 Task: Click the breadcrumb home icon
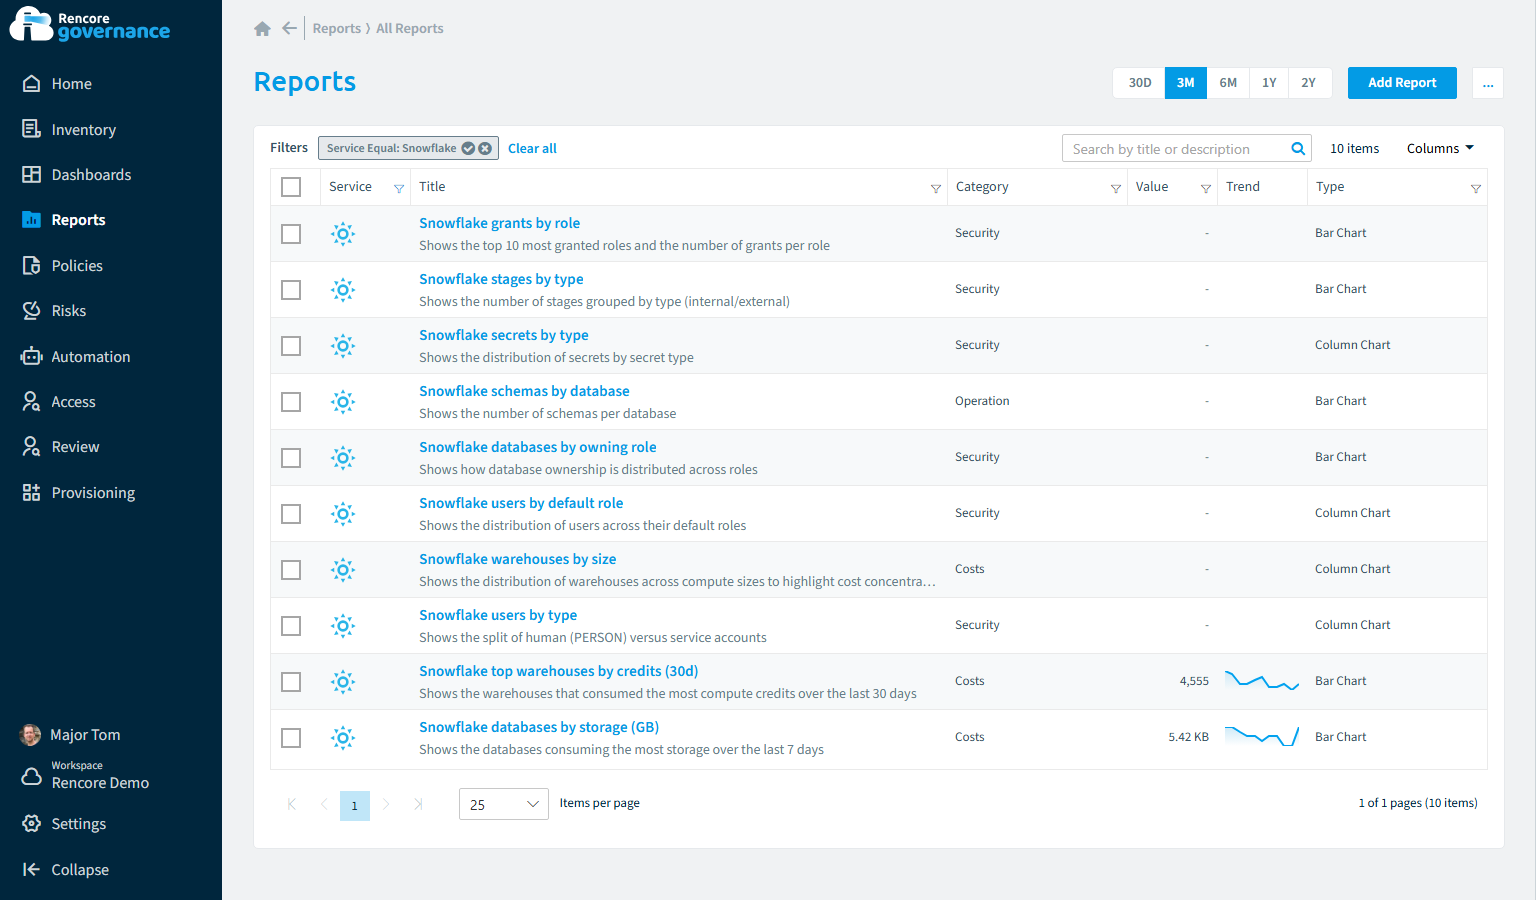pyautogui.click(x=262, y=28)
